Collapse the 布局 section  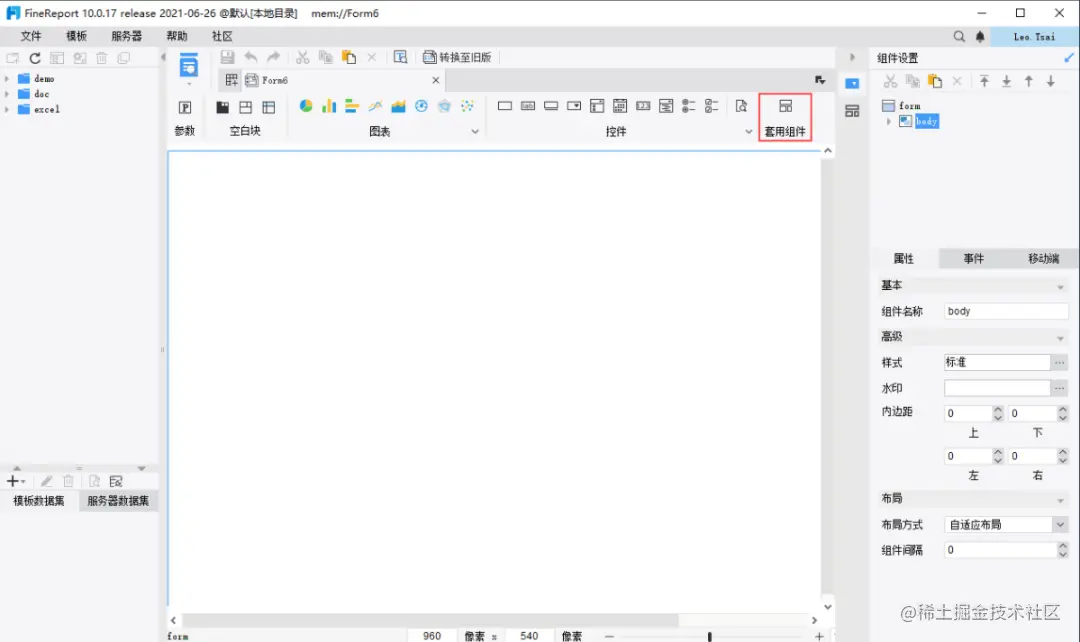[1060, 500]
